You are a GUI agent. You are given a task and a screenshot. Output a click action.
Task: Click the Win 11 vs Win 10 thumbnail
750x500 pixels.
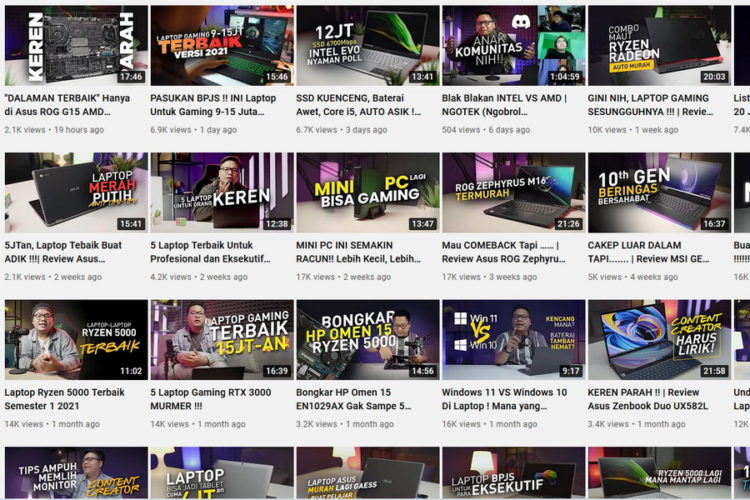(513, 340)
